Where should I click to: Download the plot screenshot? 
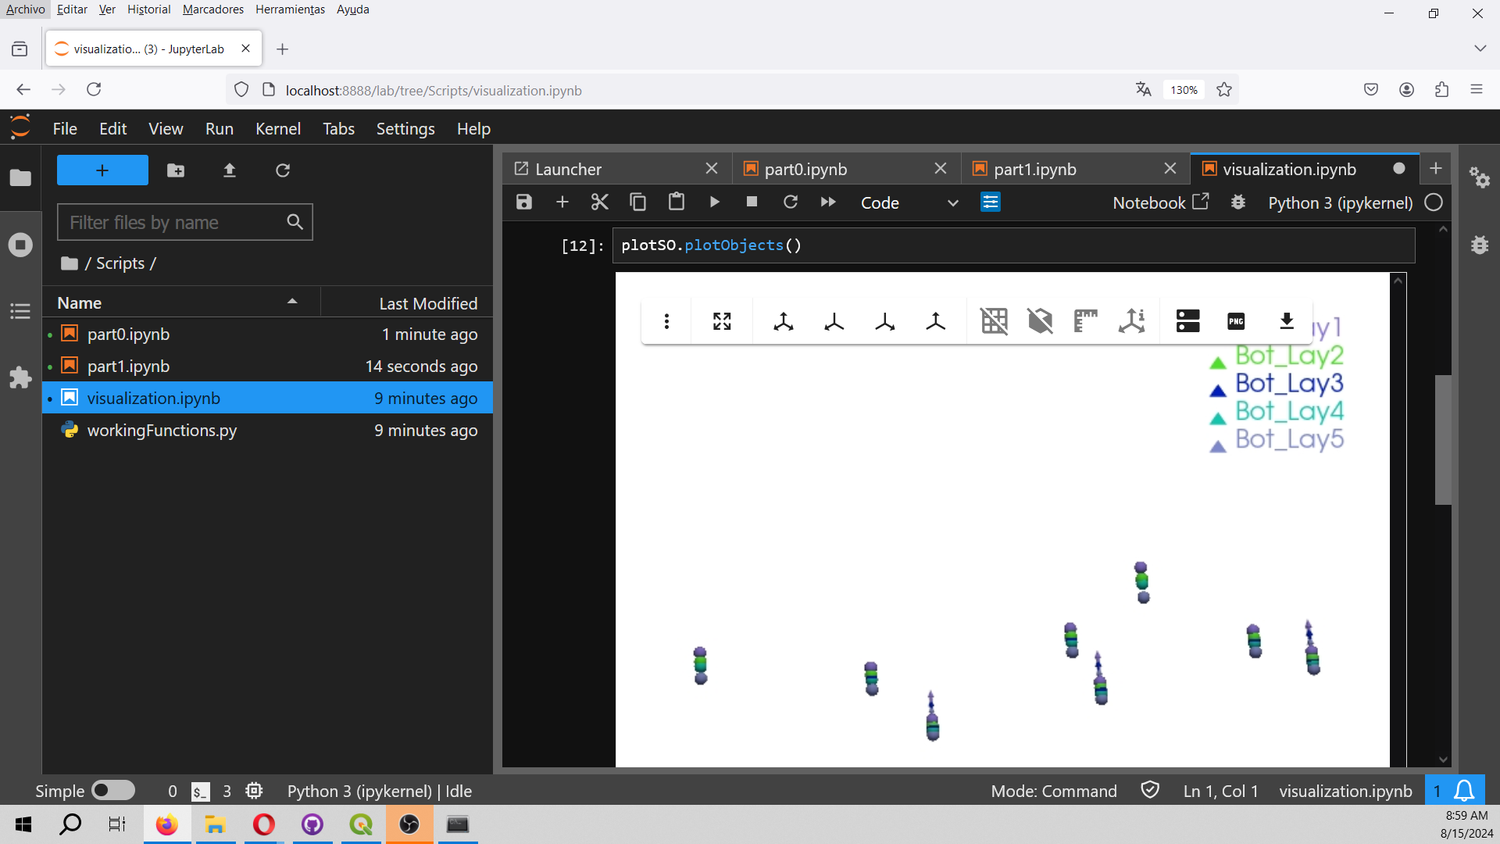[x=1286, y=321]
